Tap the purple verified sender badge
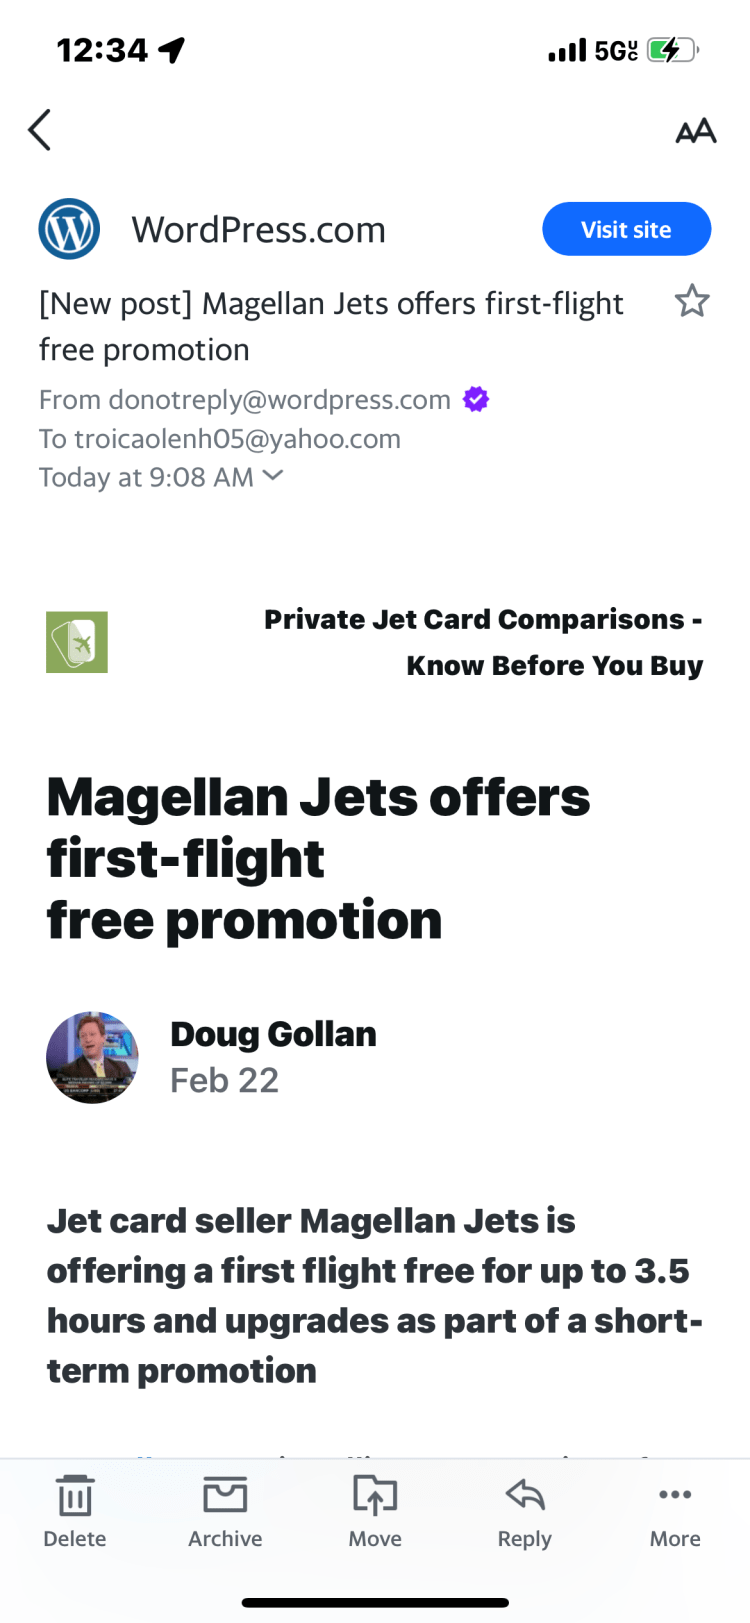 click(476, 400)
